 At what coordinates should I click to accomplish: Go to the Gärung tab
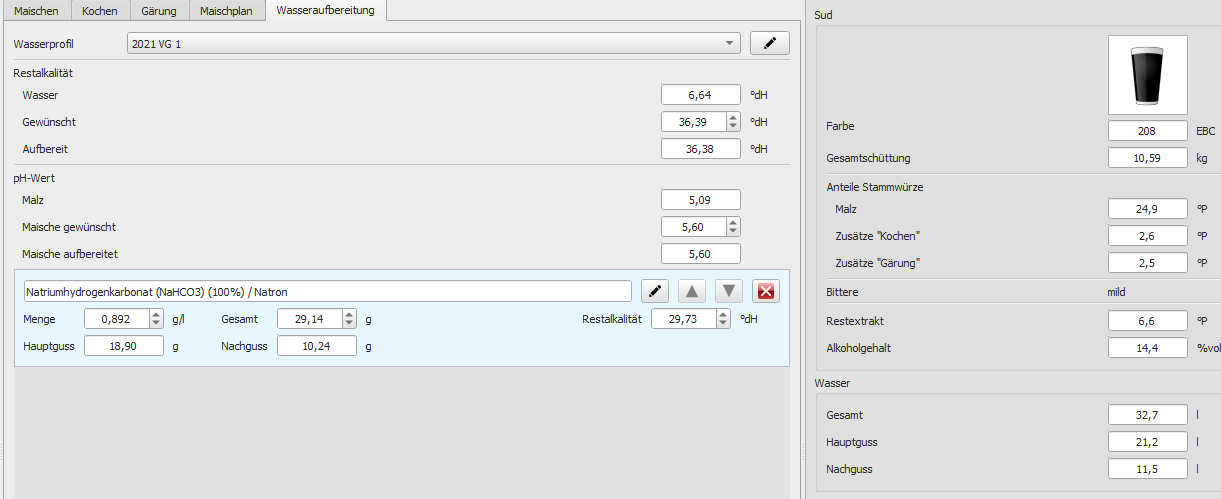pyautogui.click(x=159, y=11)
